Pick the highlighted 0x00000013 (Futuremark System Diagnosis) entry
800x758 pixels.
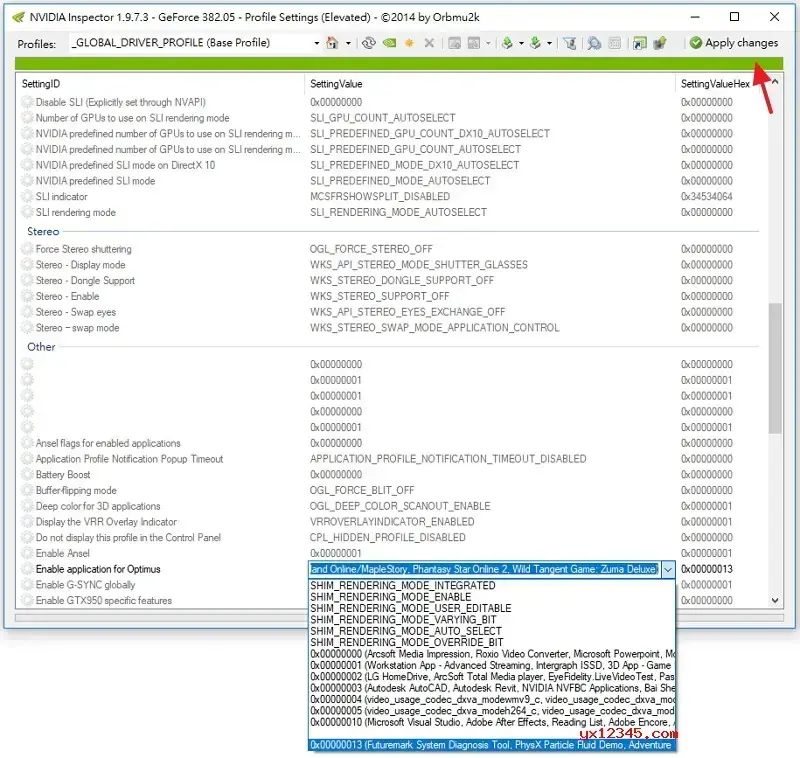click(492, 745)
